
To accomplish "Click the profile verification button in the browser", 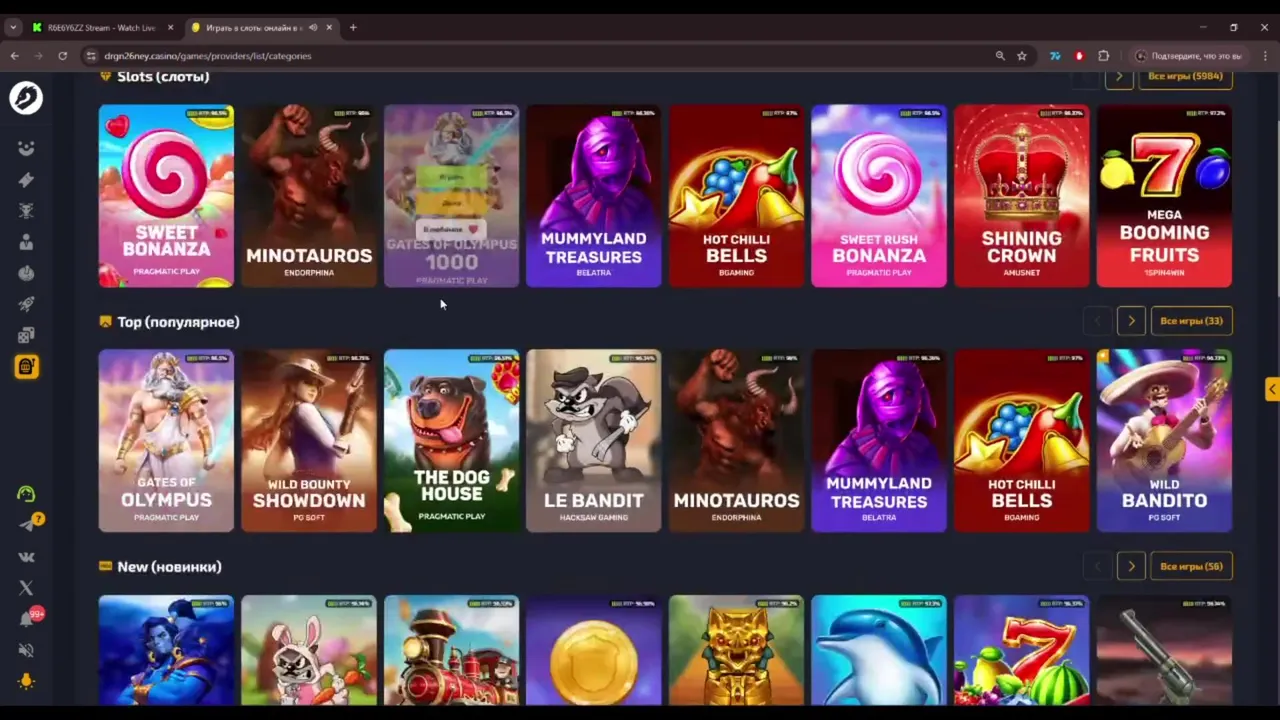I will 1189,56.
